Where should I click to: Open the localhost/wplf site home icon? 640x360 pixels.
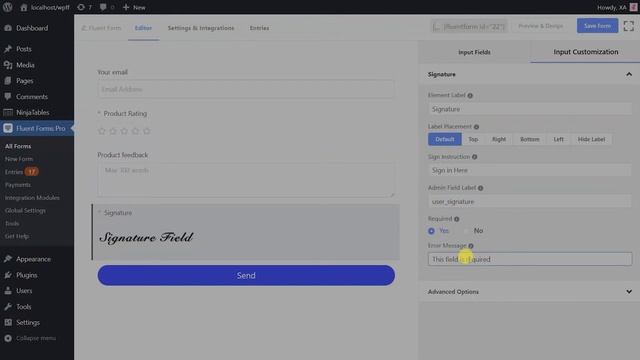click(x=24, y=7)
